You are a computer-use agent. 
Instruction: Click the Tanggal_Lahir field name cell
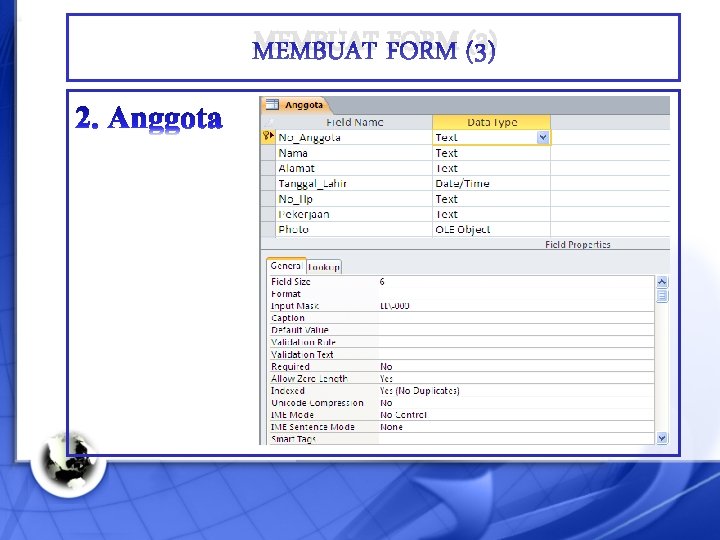tap(354, 184)
